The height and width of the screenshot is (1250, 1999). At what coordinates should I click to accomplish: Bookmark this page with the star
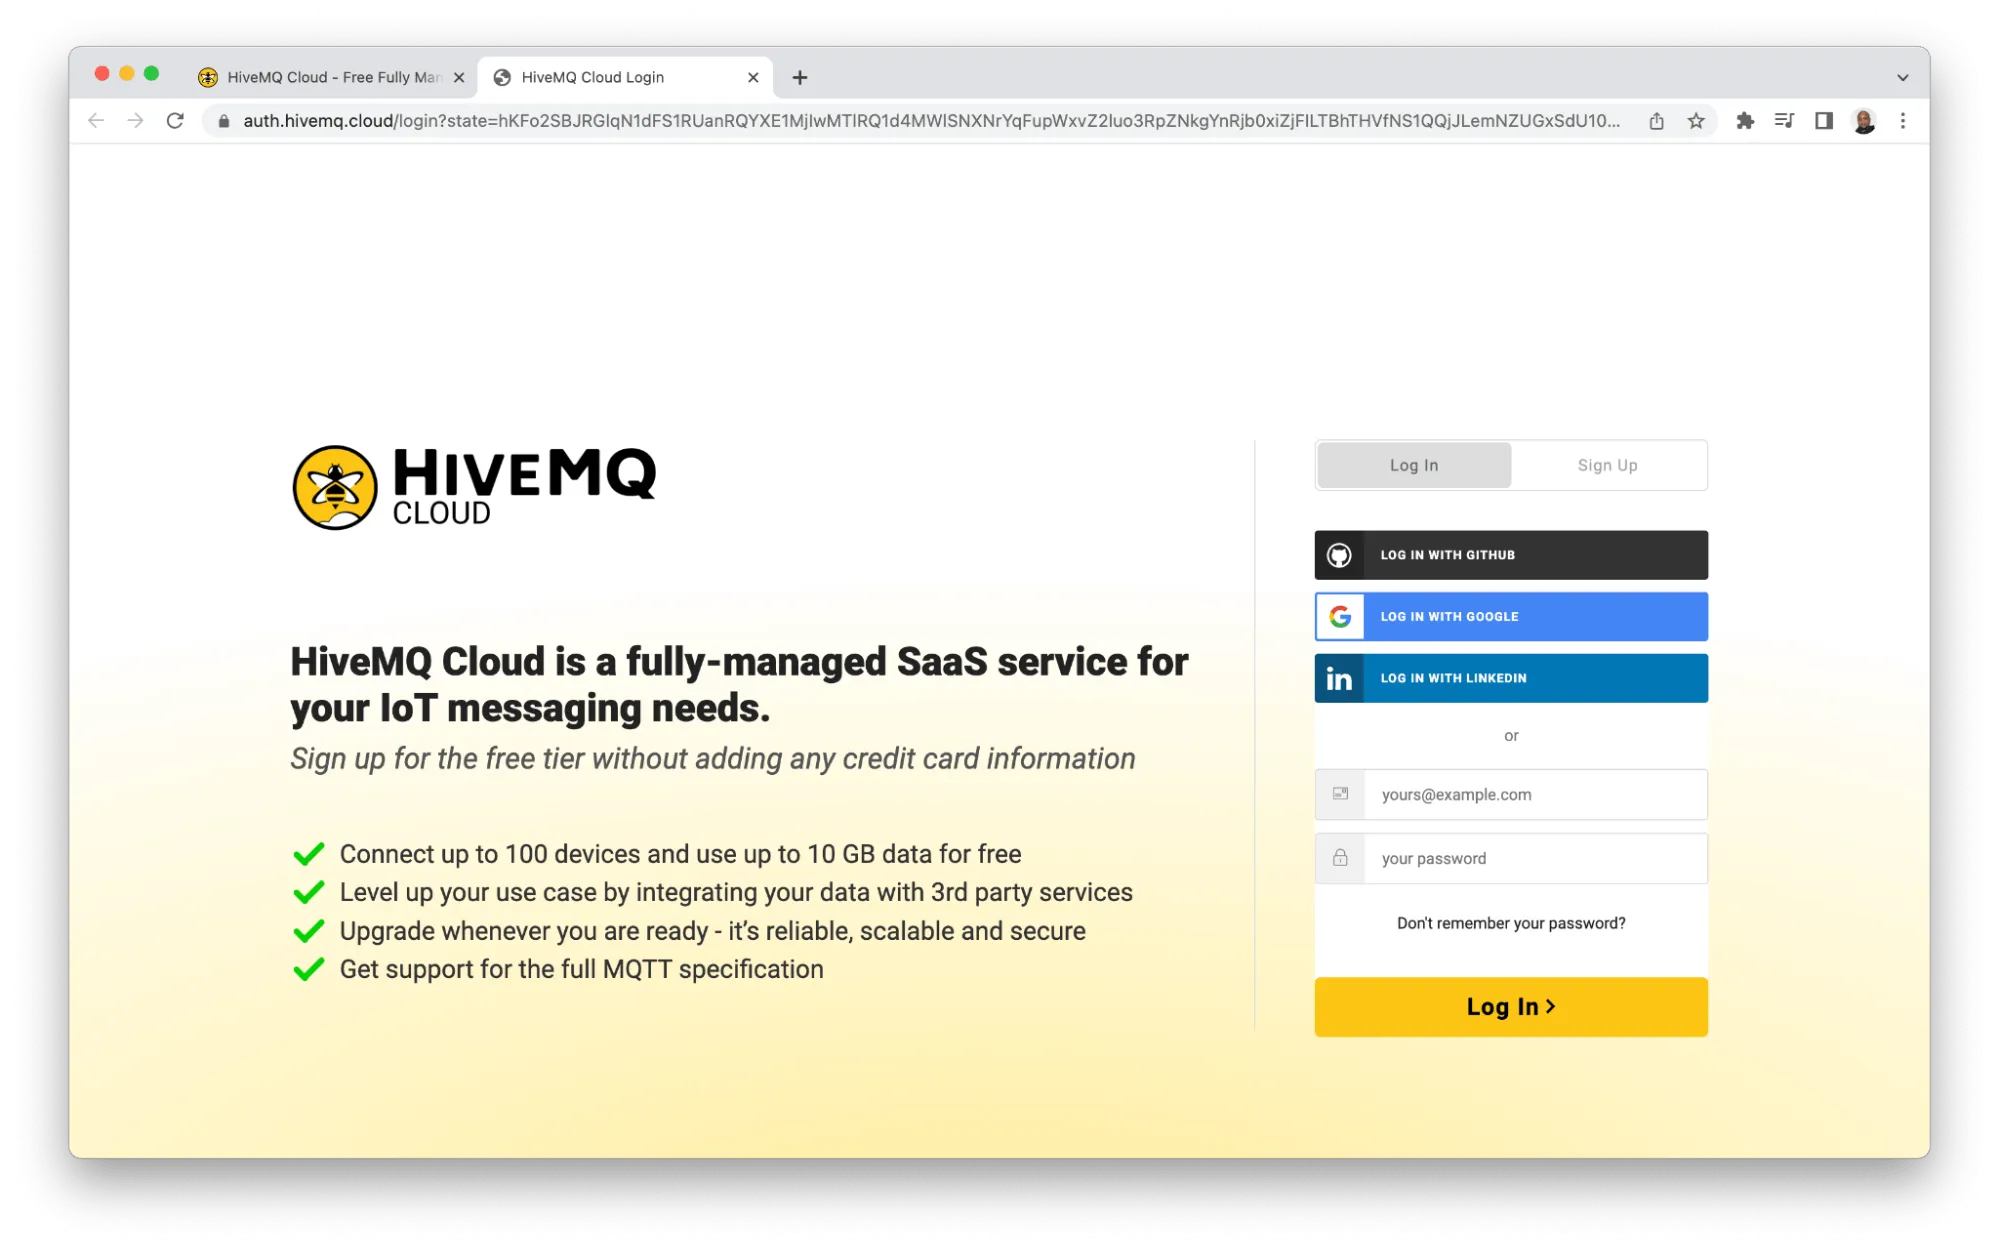pyautogui.click(x=1696, y=121)
